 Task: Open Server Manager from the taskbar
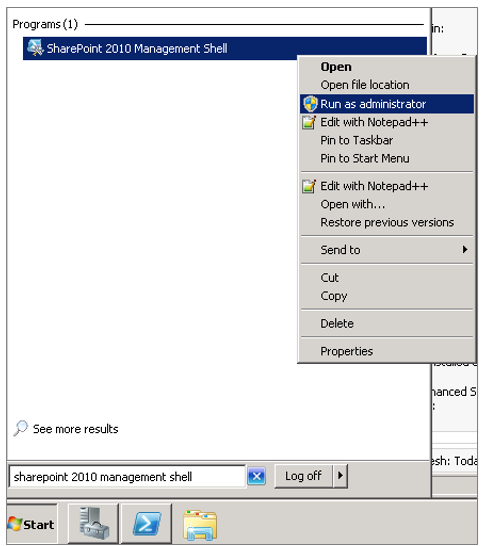pos(93,523)
